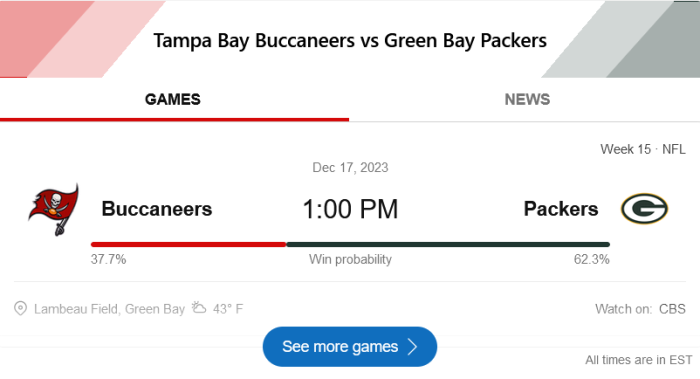Switch to the NEWS tab
This screenshot has width=700, height=379.
pos(527,99)
